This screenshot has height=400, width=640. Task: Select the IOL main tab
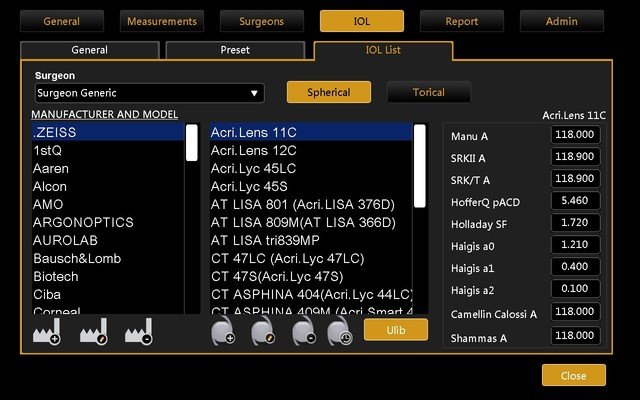click(362, 21)
